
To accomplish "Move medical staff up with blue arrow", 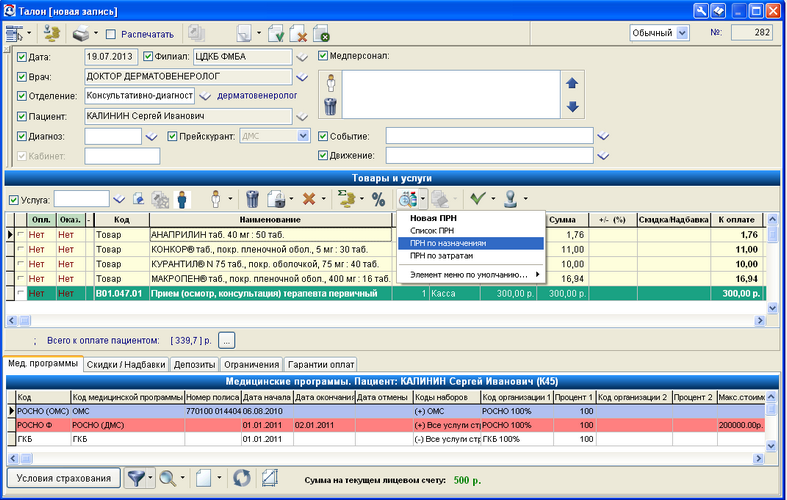I will 572,83.
